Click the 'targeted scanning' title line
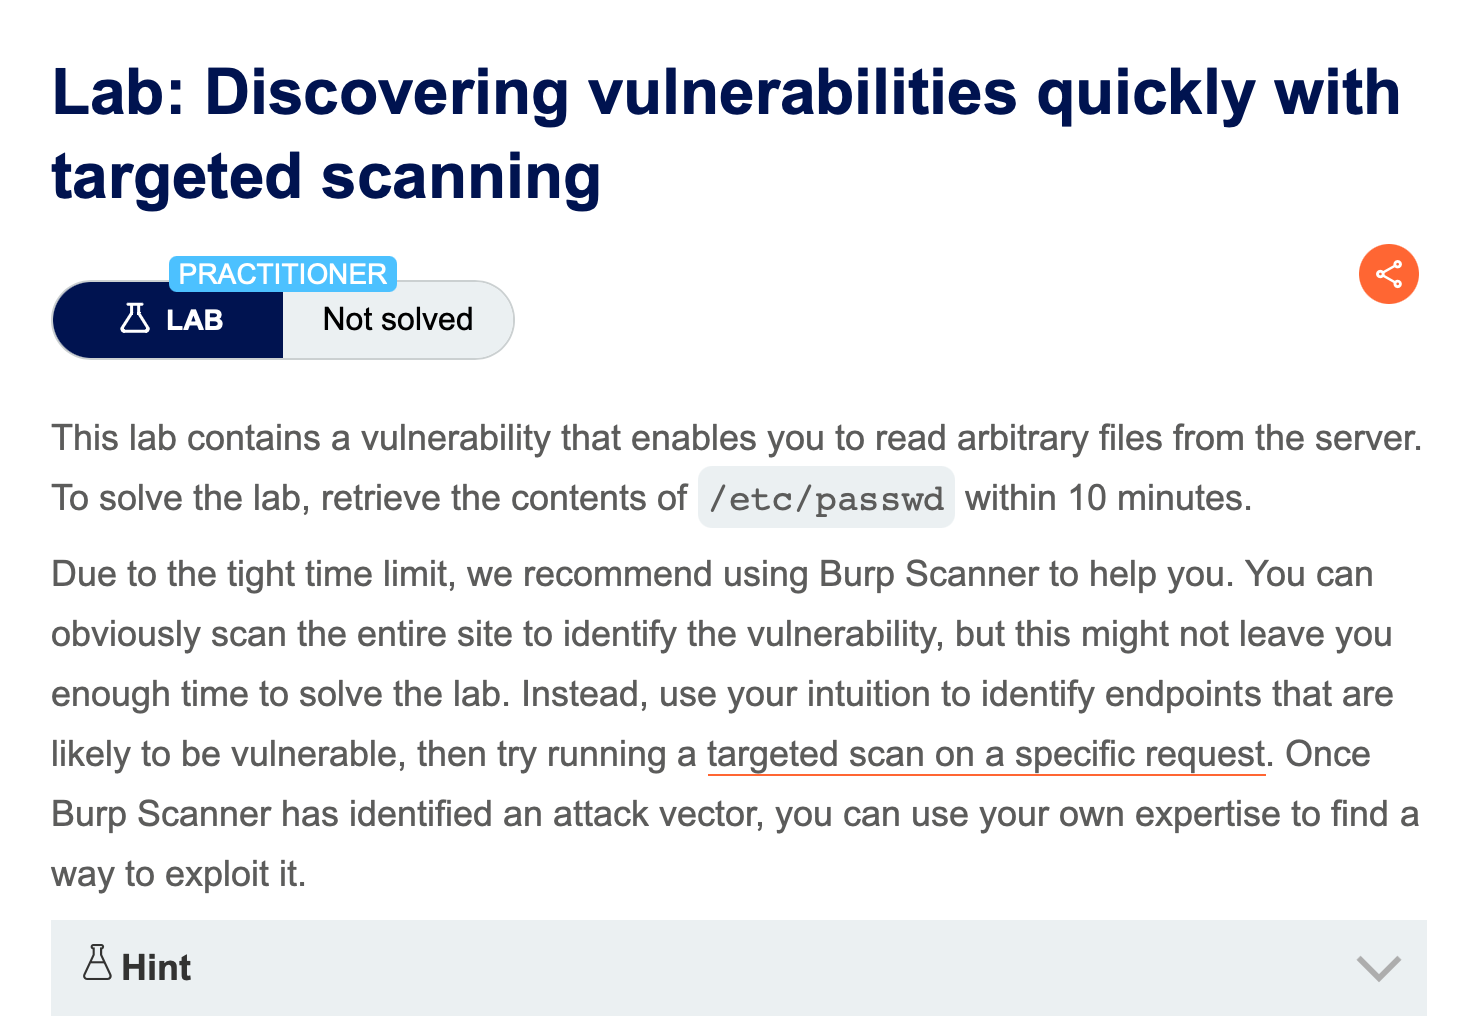Image resolution: width=1474 pixels, height=1032 pixels. [326, 177]
